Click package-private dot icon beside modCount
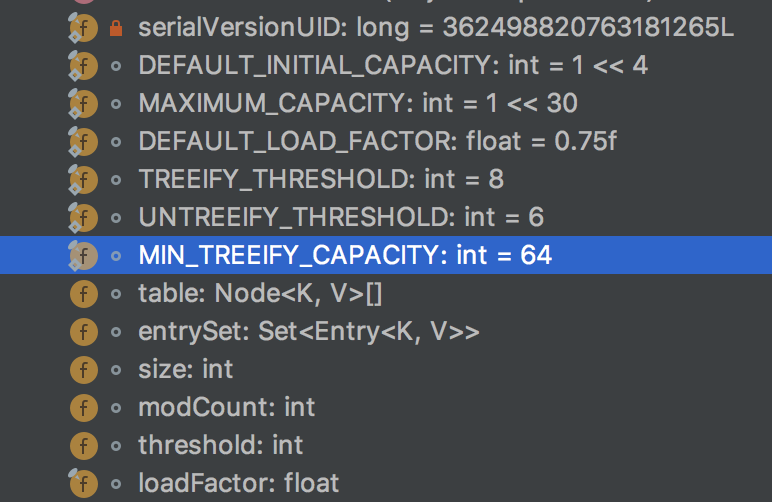This screenshot has width=772, height=502. [116, 408]
